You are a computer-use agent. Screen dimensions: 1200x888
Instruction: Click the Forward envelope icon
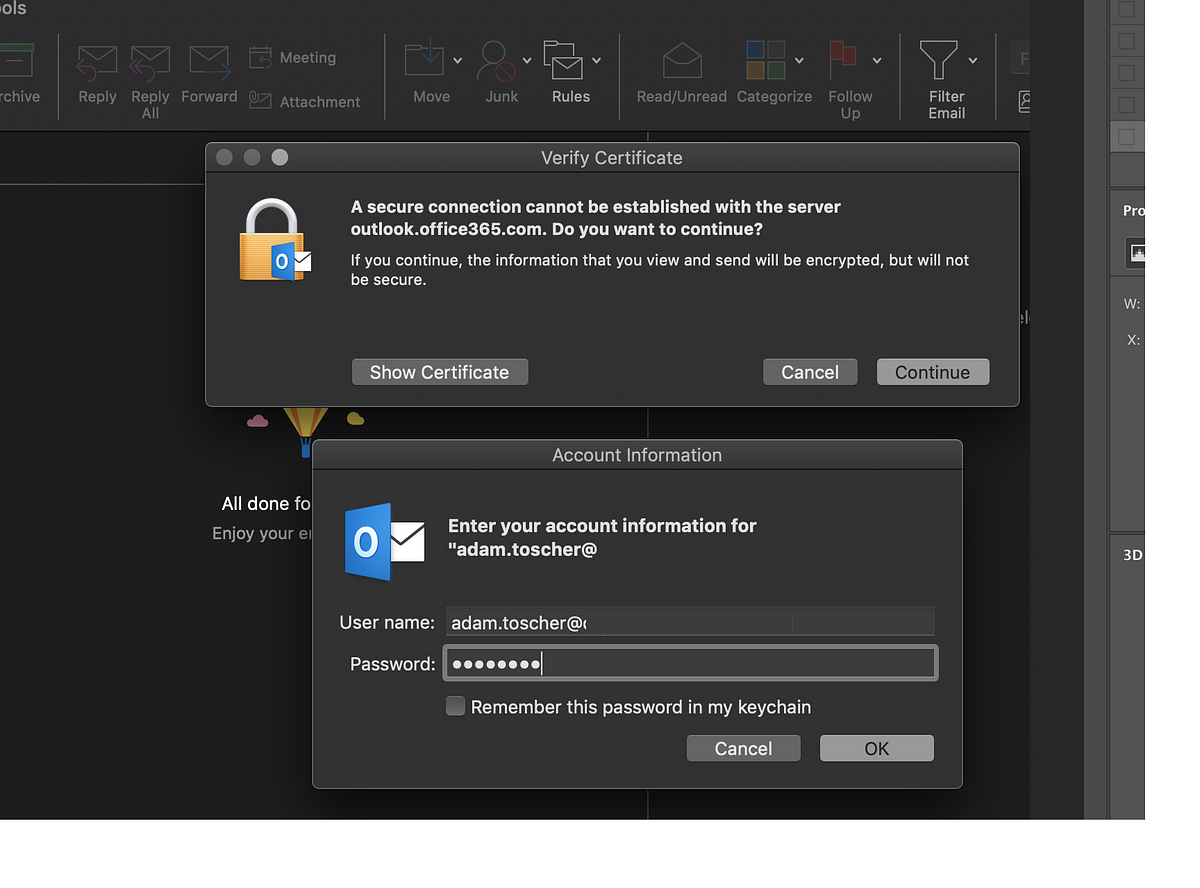[x=210, y=63]
